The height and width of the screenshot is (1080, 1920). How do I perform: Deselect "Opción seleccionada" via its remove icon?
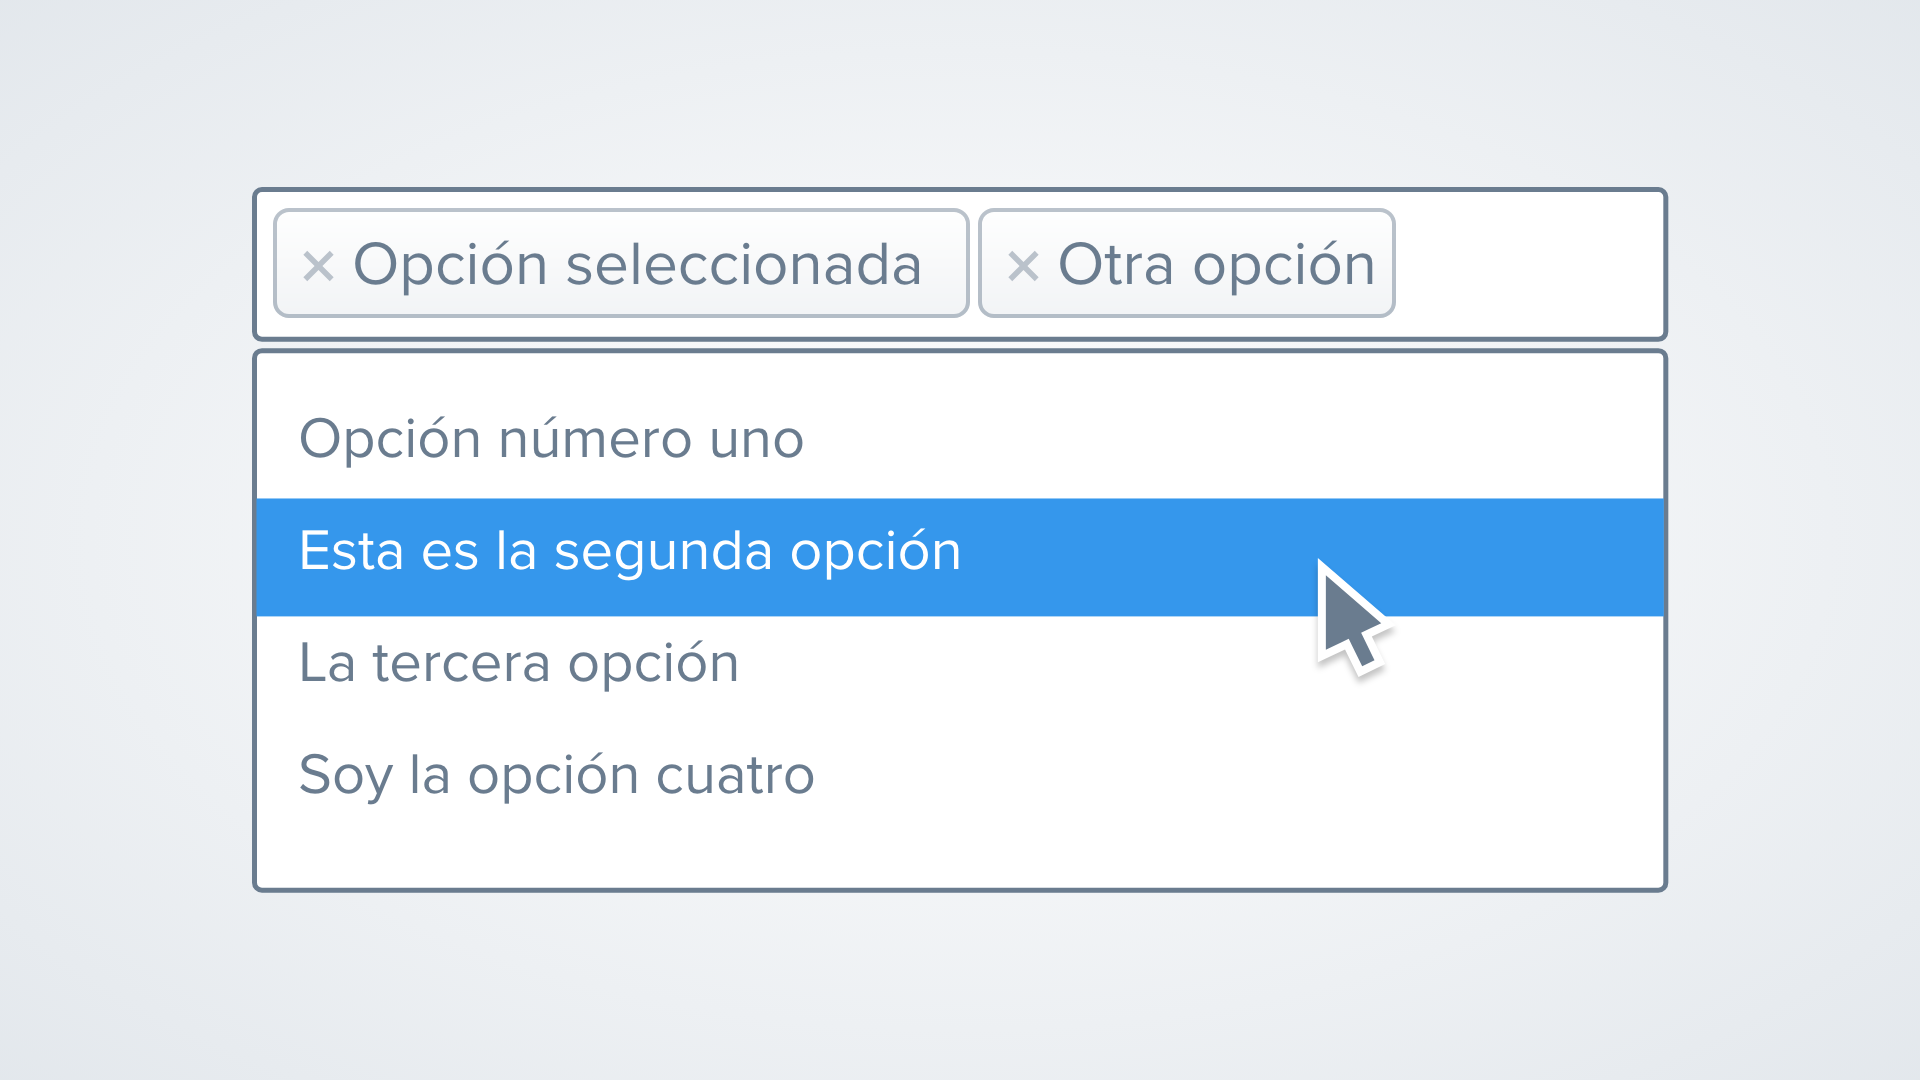pyautogui.click(x=318, y=266)
